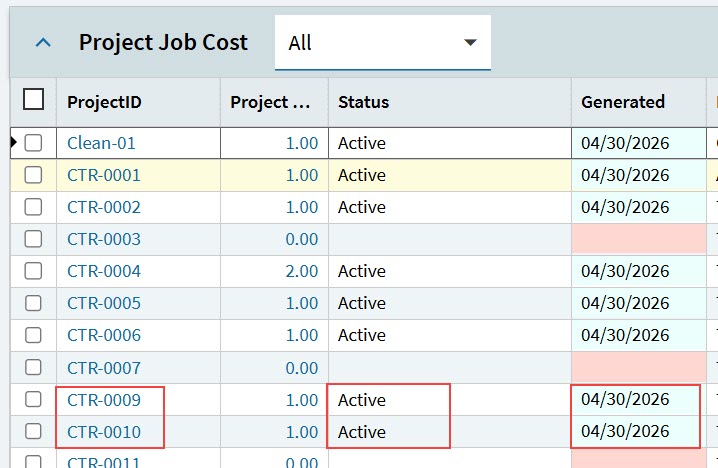This screenshot has height=468, width=718.
Task: Select the empty Status cell for CTR-0003
Action: click(x=450, y=239)
